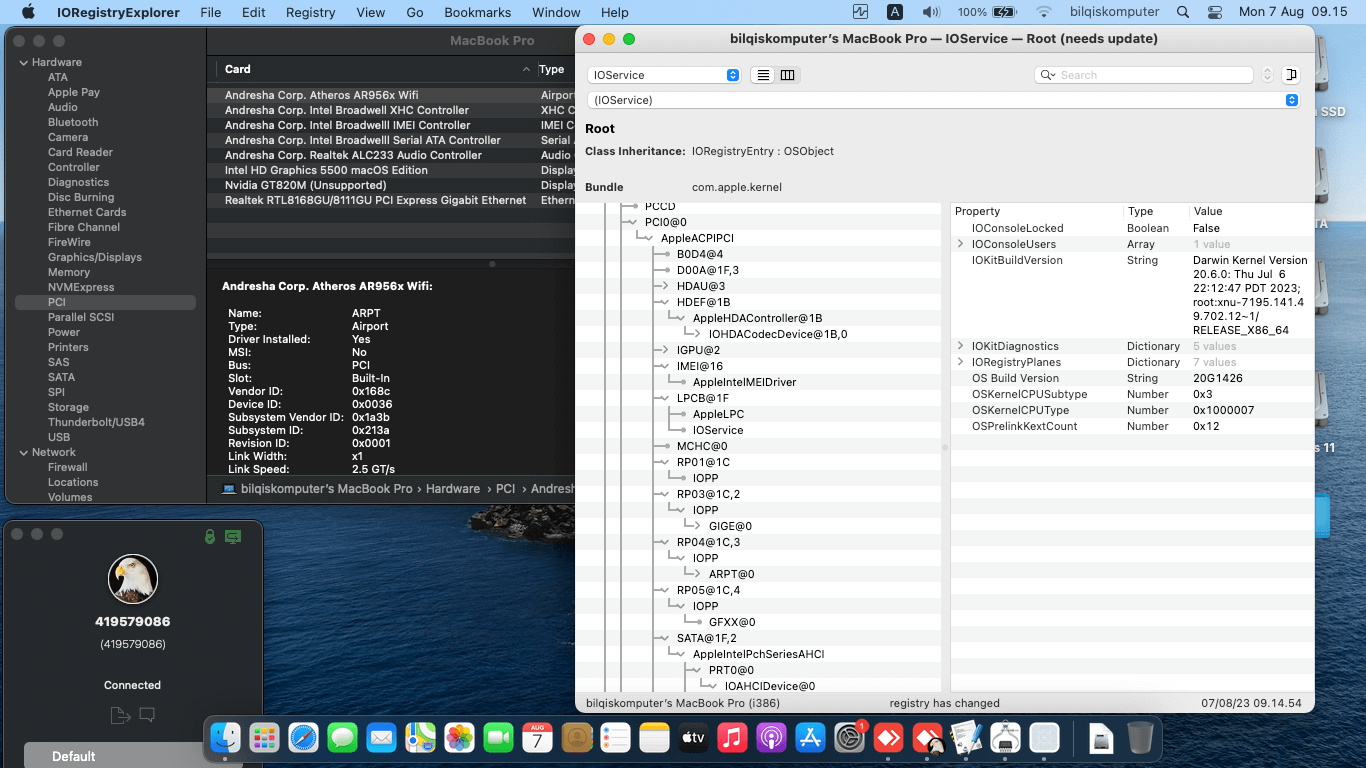Launch Photos from the Dock
The height and width of the screenshot is (768, 1366).
point(459,739)
